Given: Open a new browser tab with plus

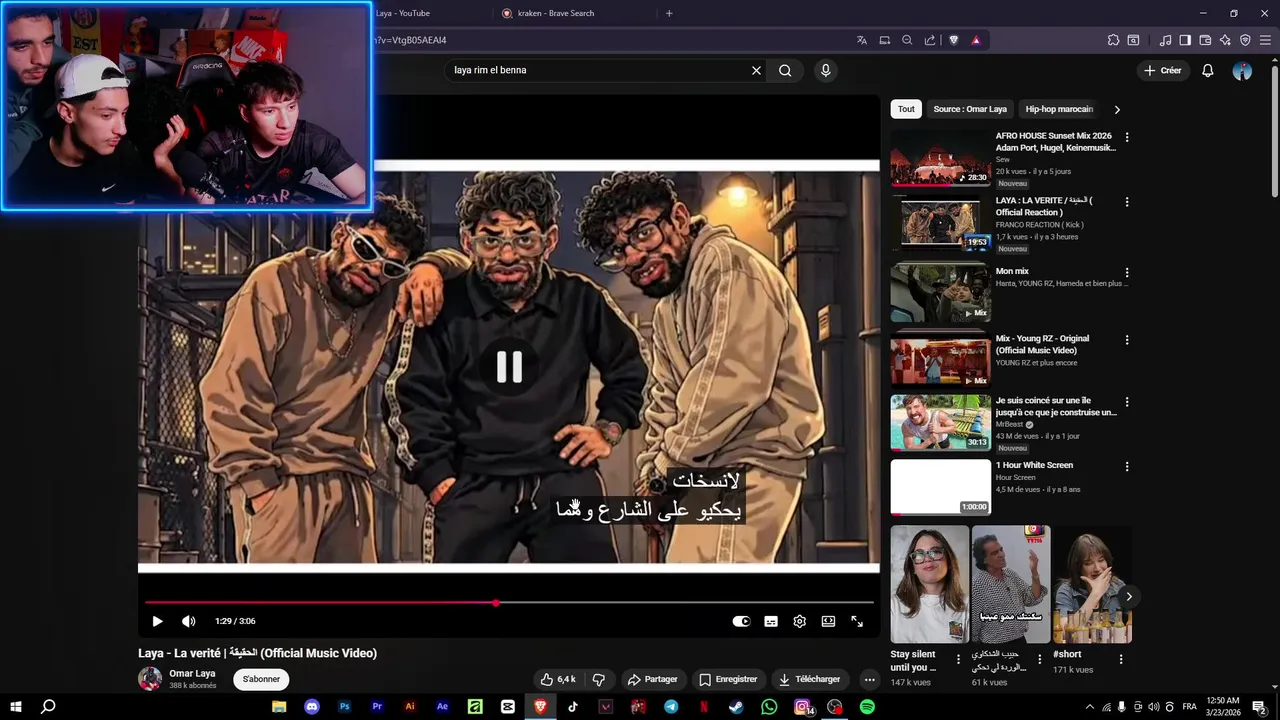Looking at the screenshot, I should pos(669,13).
